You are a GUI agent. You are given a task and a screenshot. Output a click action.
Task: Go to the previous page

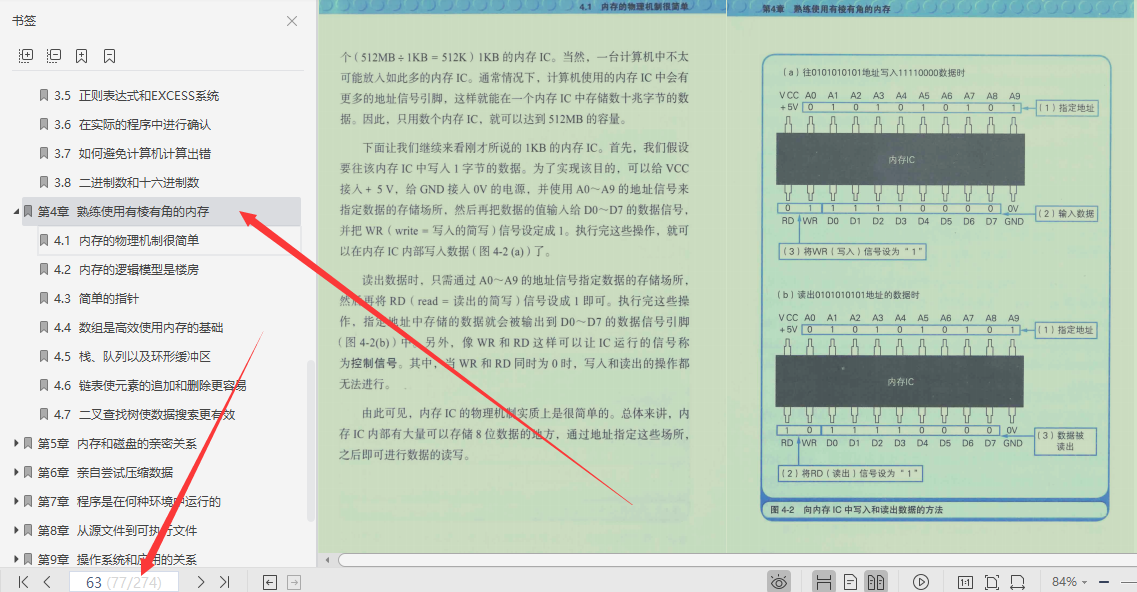(x=46, y=580)
